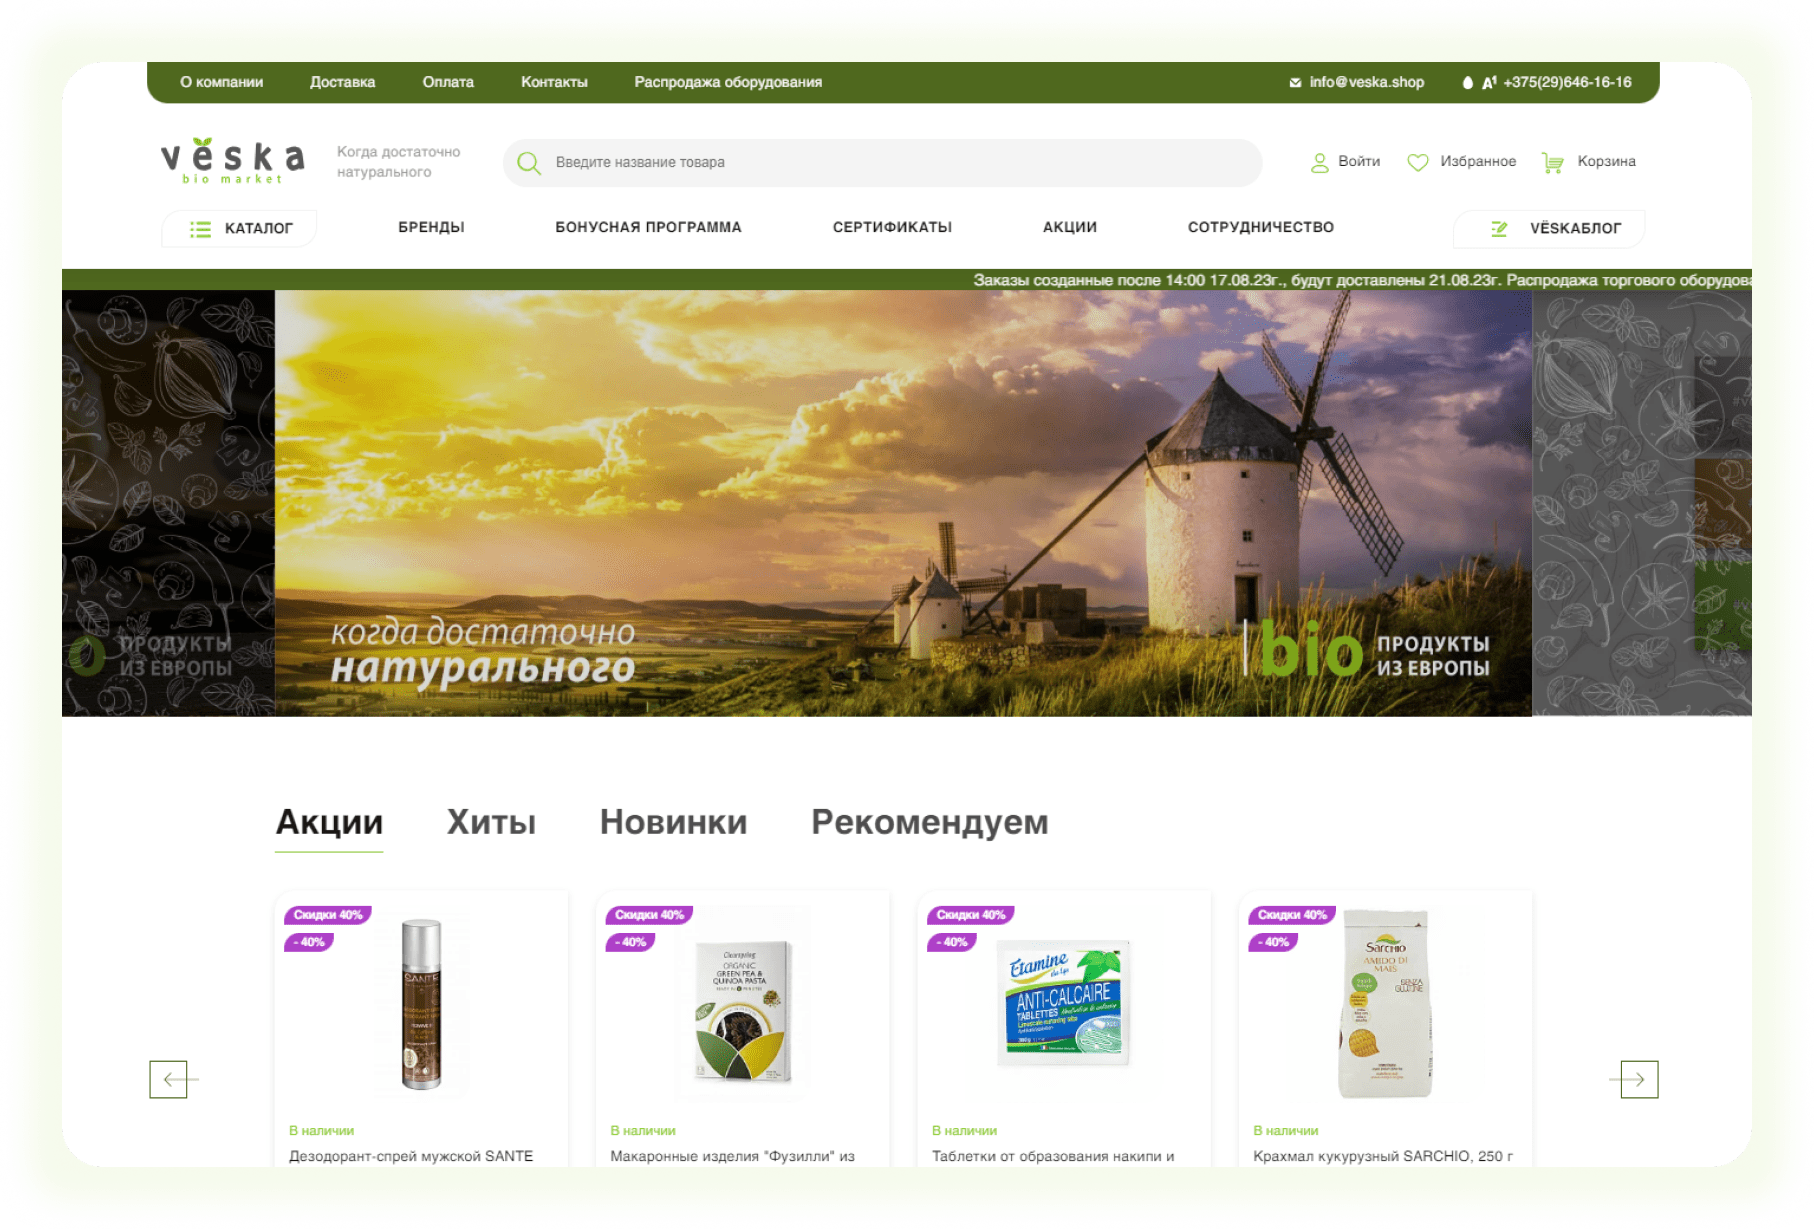The height and width of the screenshot is (1229, 1814).
Task: Switch to the Новинки tab
Action: (x=673, y=822)
